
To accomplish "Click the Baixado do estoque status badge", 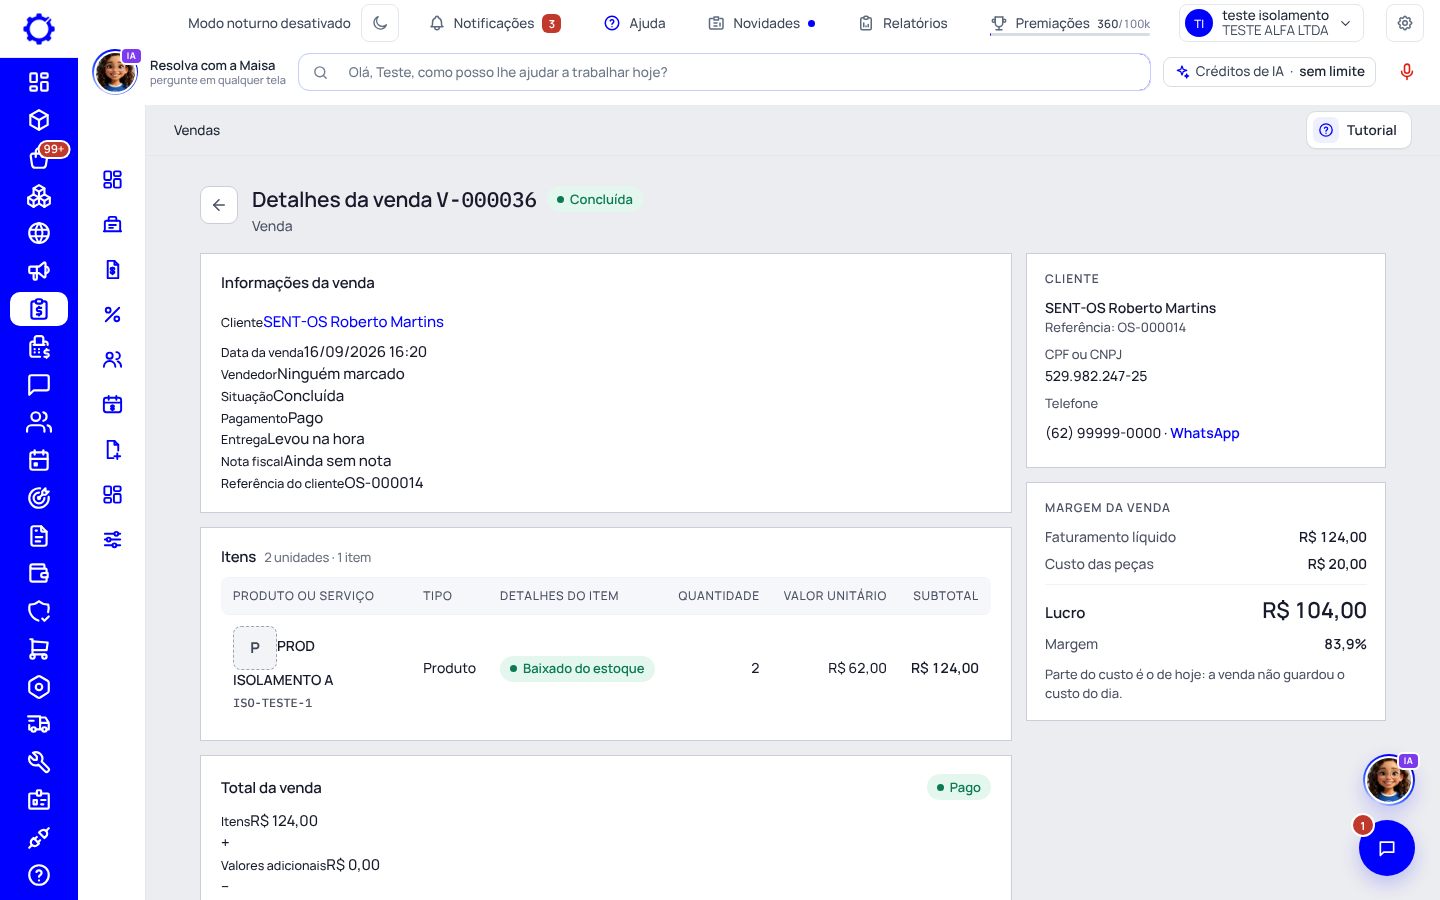I will [577, 668].
